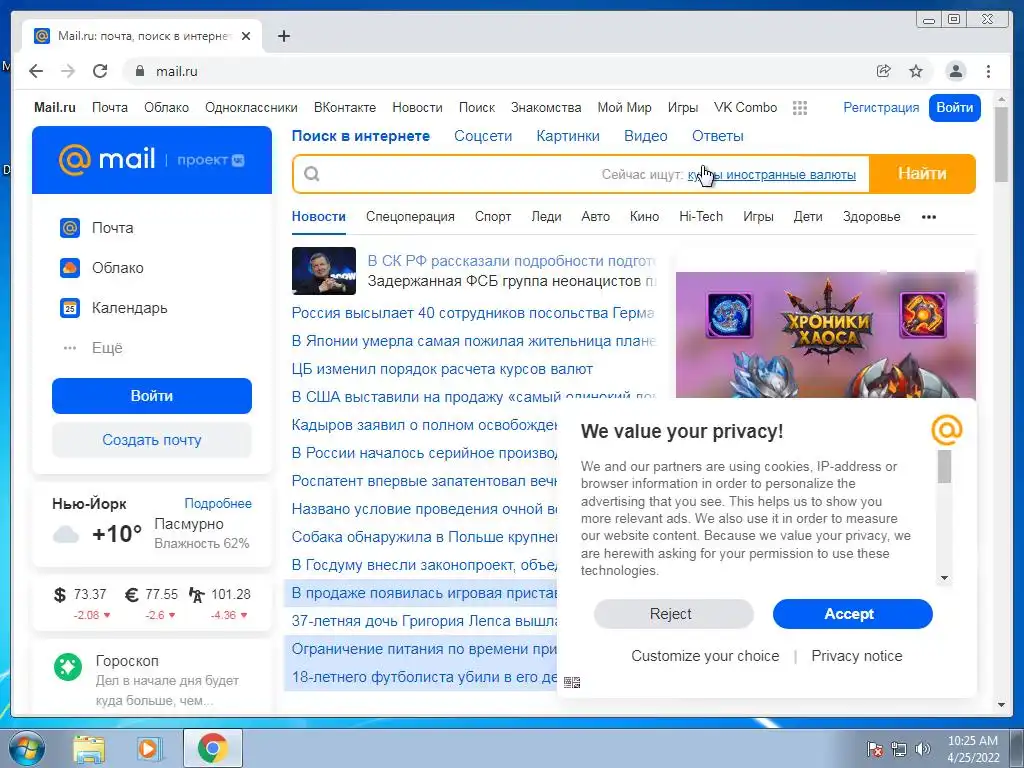Viewport: 1024px width, 768px height.
Task: Open Одноклассники in top navigation
Action: click(x=251, y=108)
